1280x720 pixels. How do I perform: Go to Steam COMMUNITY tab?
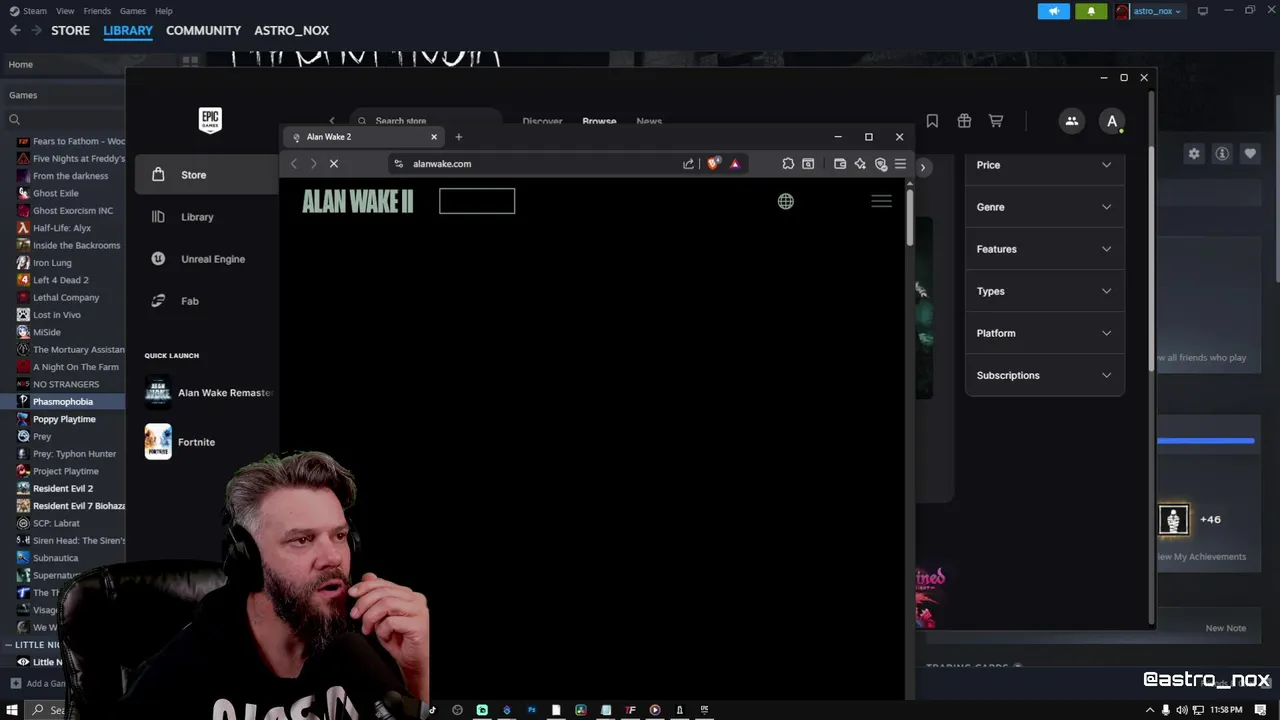coord(203,31)
